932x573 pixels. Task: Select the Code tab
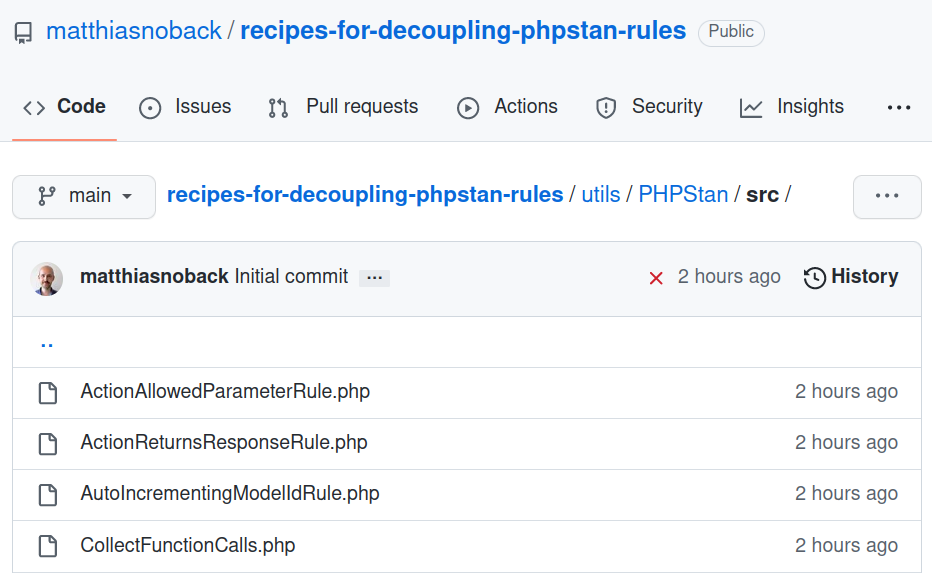(64, 107)
